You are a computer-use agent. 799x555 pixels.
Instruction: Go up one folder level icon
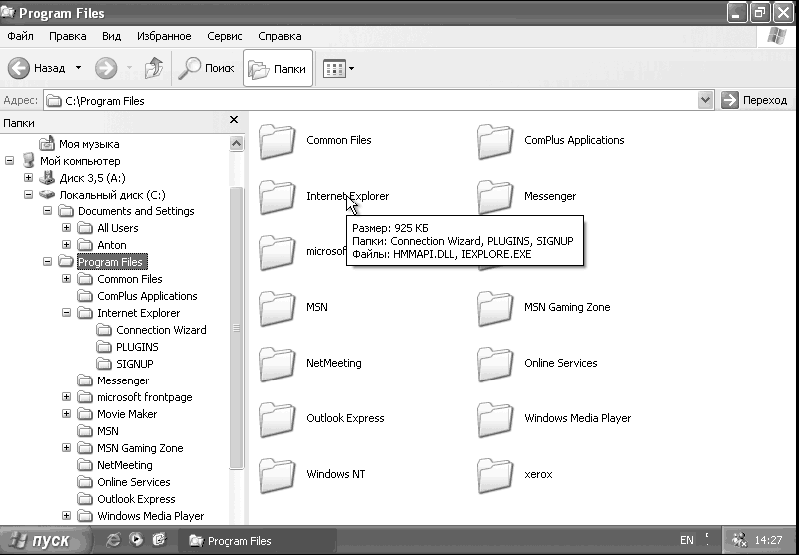(x=153, y=68)
